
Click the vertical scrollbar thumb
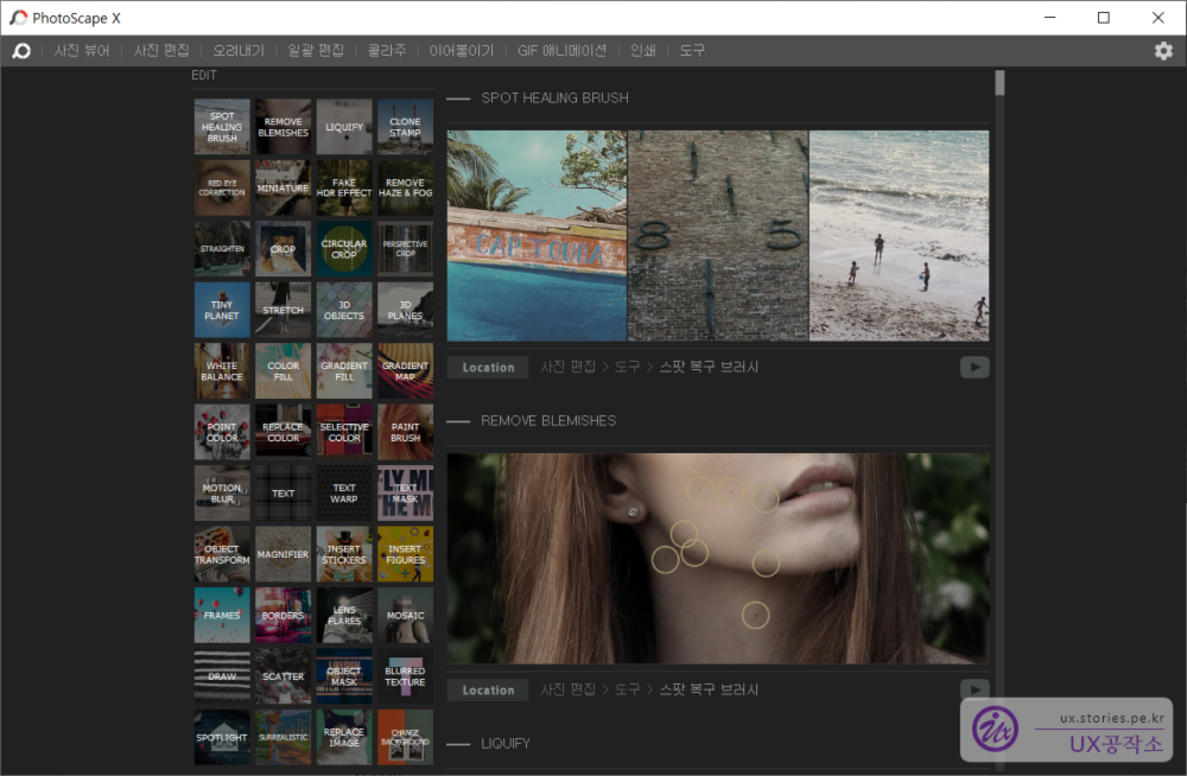999,83
